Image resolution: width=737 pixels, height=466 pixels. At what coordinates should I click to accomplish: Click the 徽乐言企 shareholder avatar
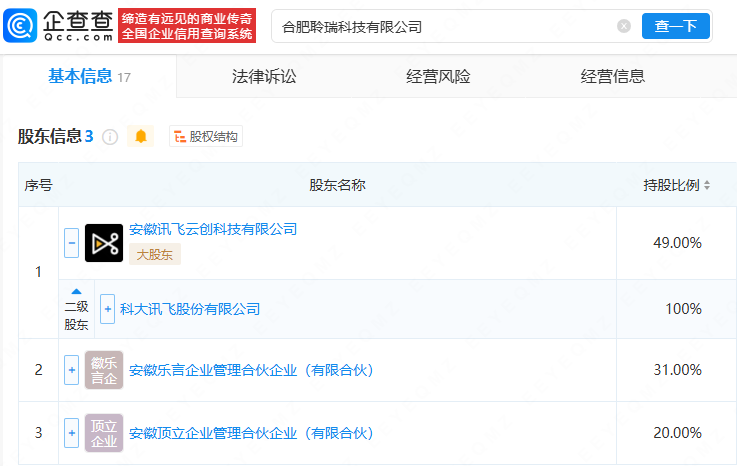[x=104, y=370]
